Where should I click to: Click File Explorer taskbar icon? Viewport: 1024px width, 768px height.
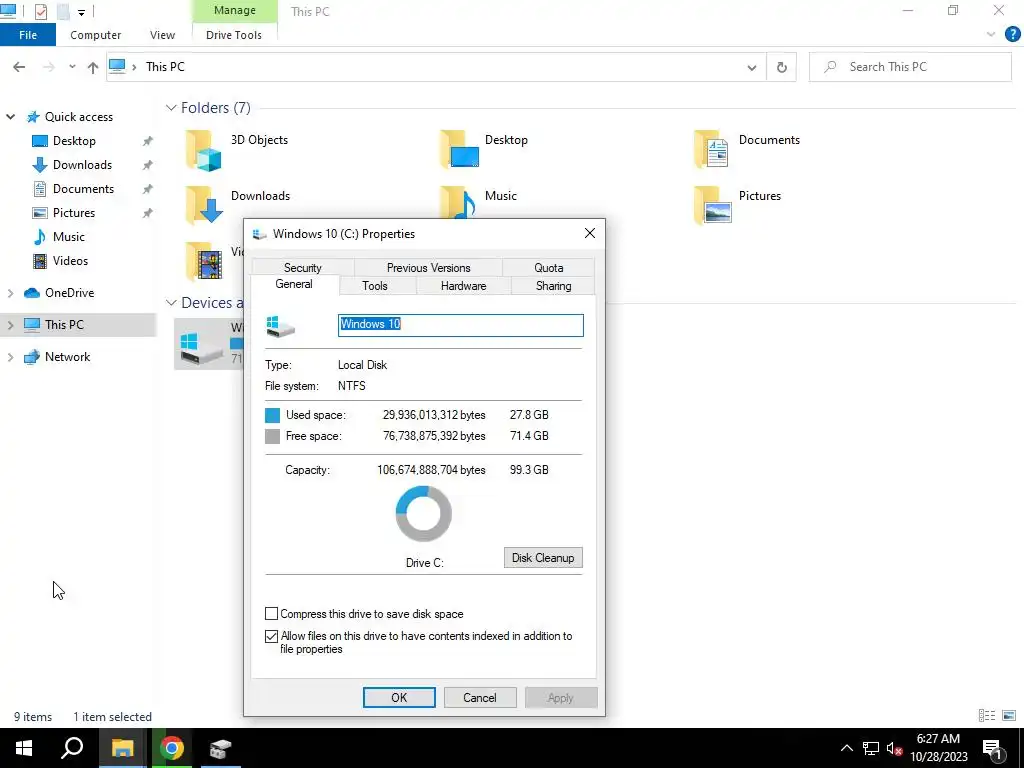[x=123, y=748]
